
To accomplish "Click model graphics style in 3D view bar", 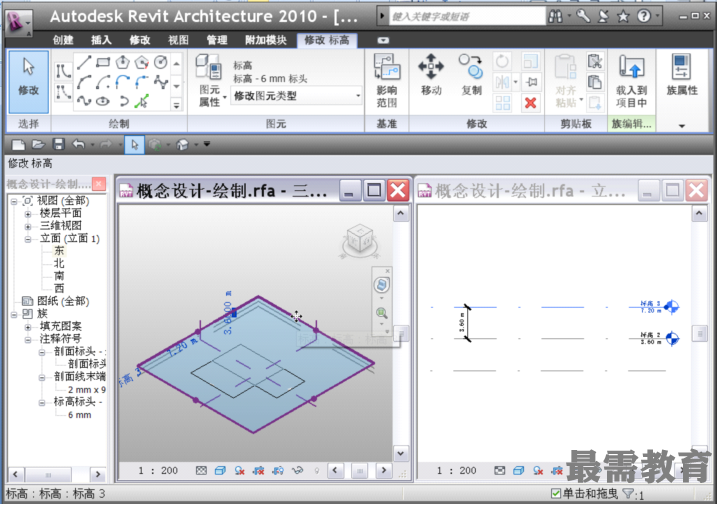I will (220, 470).
